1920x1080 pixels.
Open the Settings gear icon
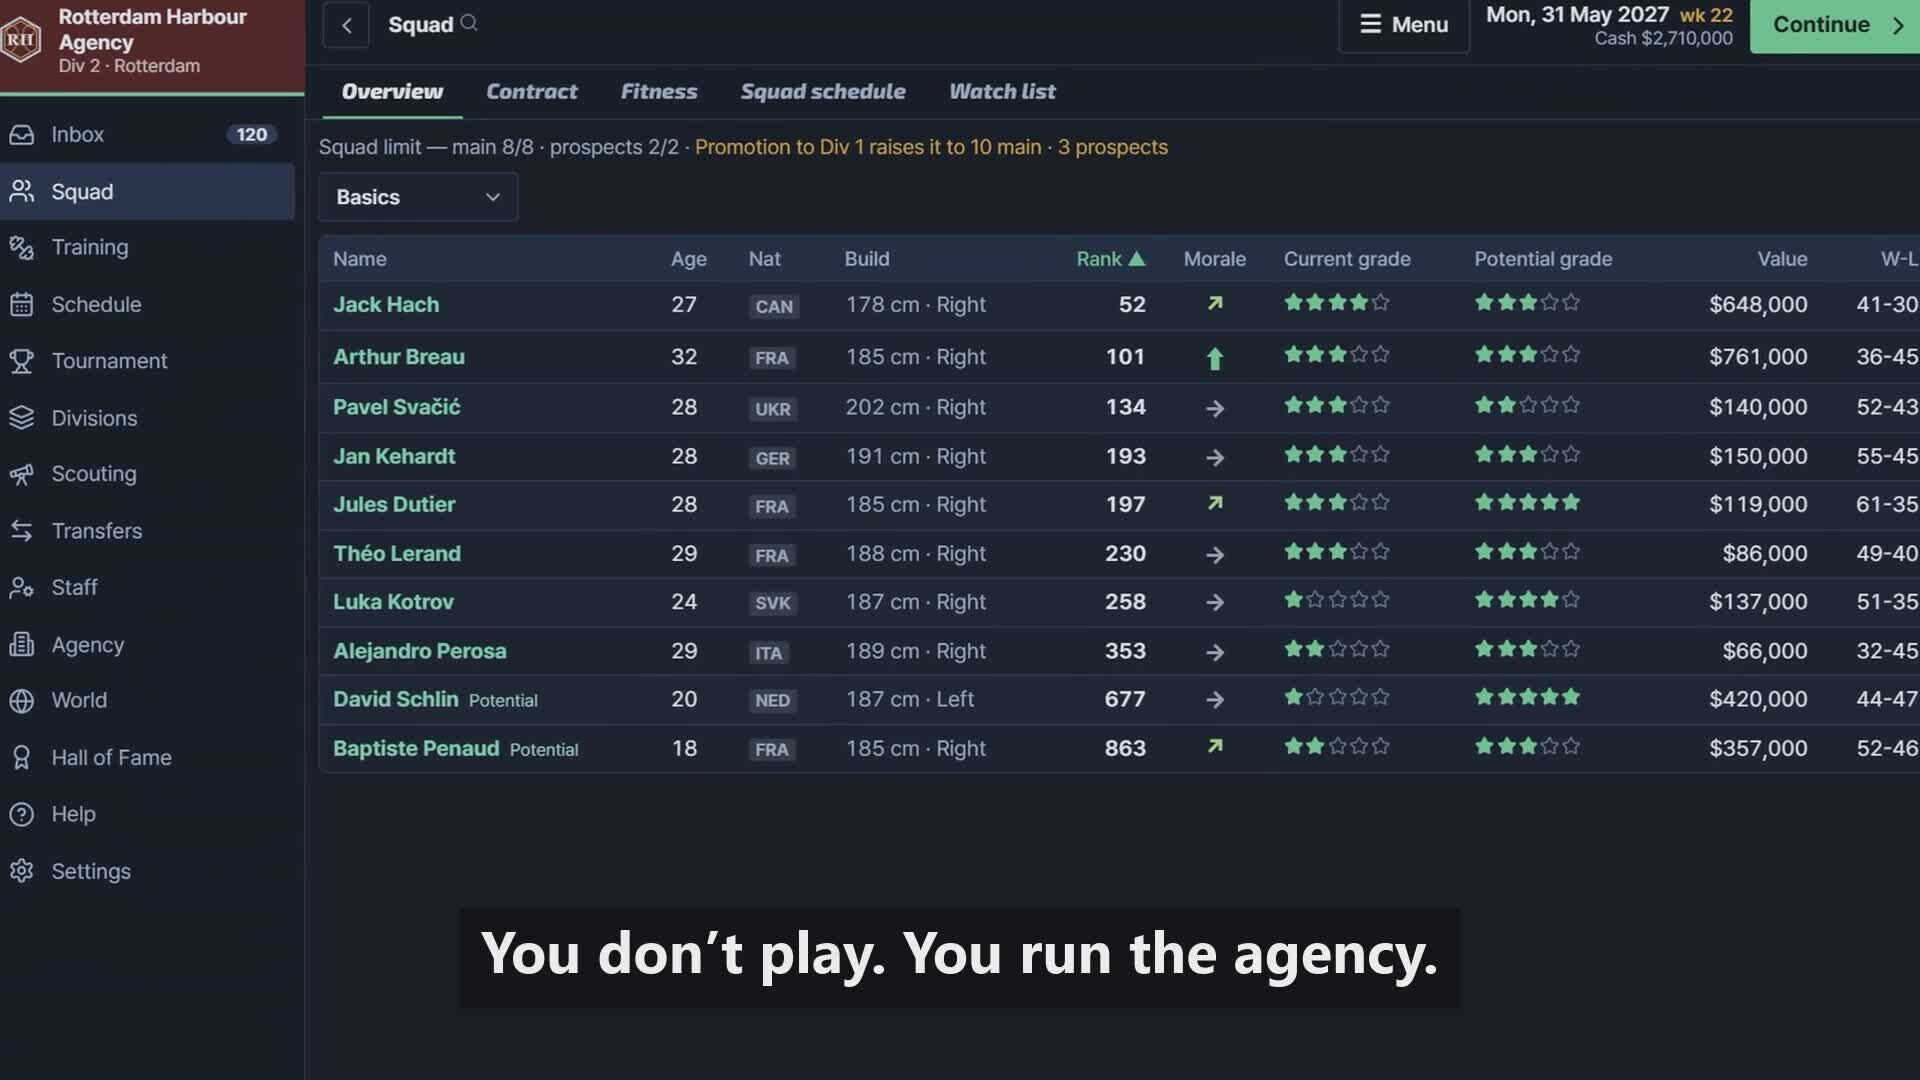[x=22, y=871]
